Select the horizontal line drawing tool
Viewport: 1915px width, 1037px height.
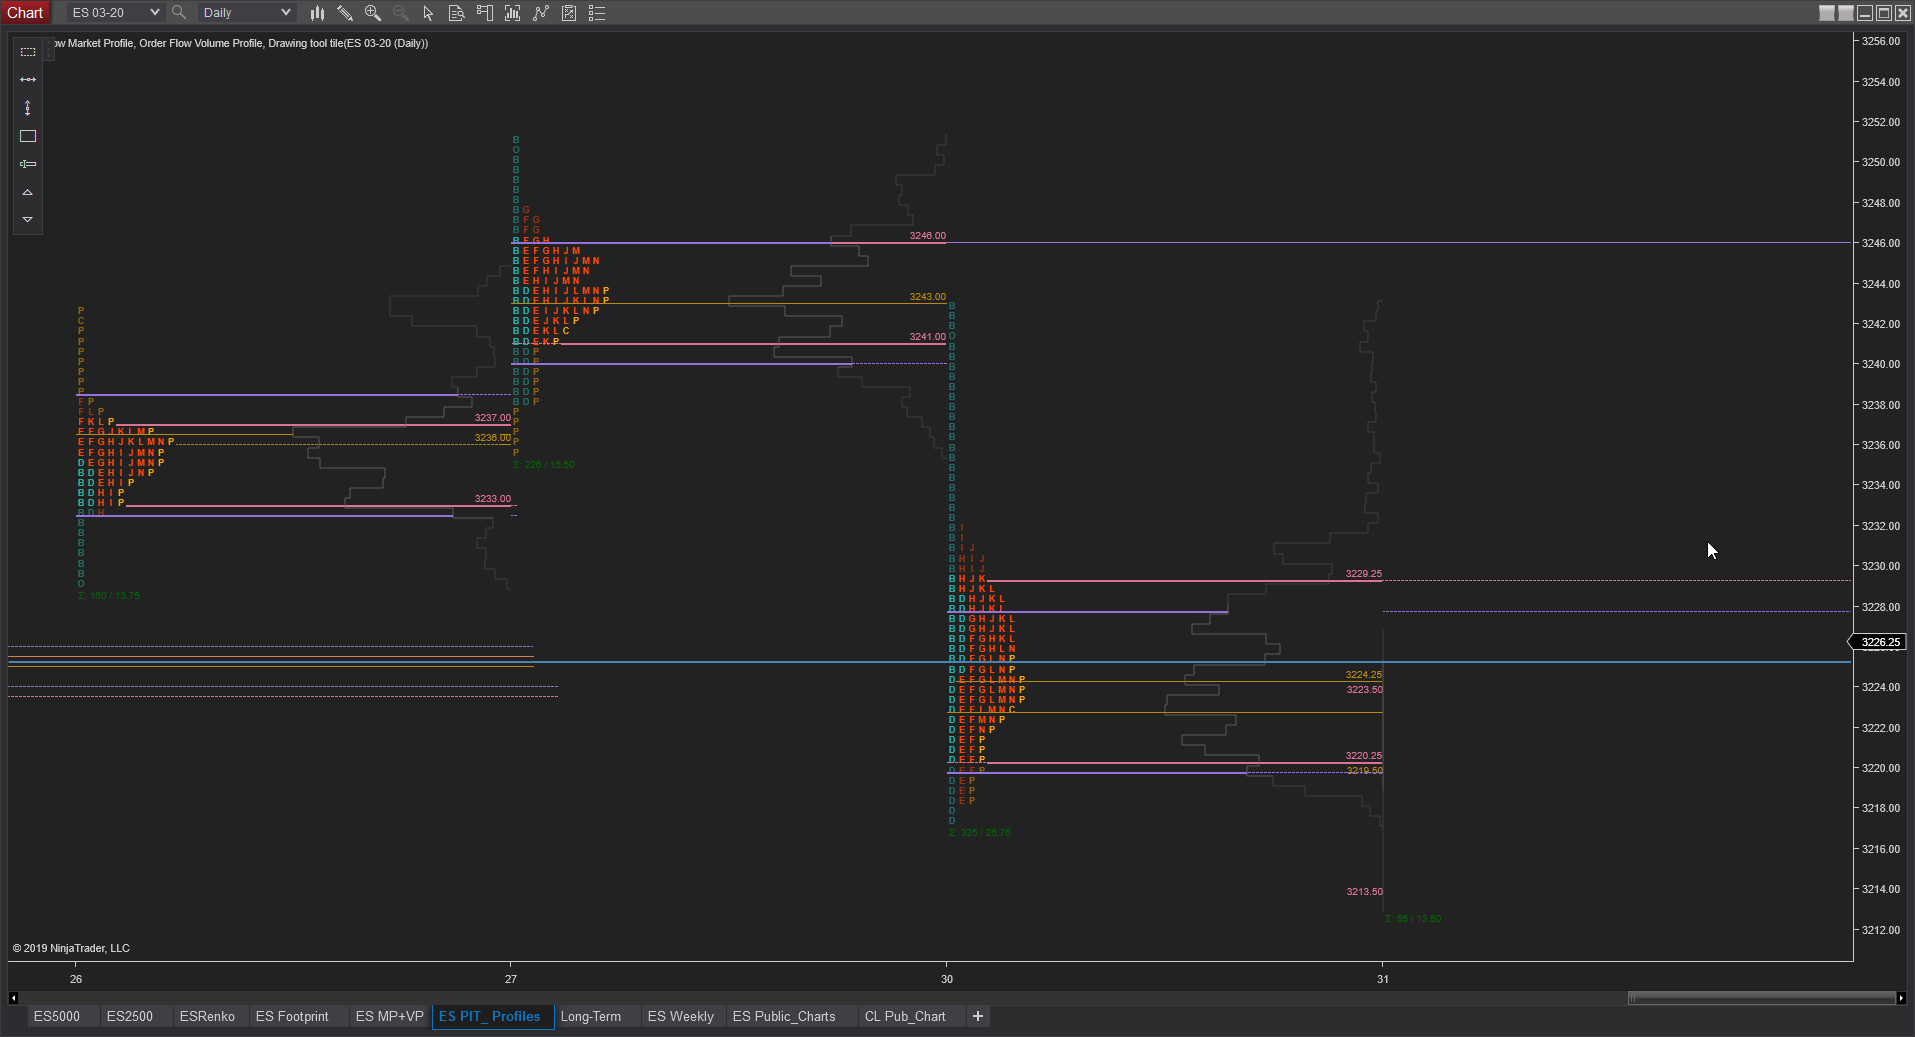pos(27,79)
